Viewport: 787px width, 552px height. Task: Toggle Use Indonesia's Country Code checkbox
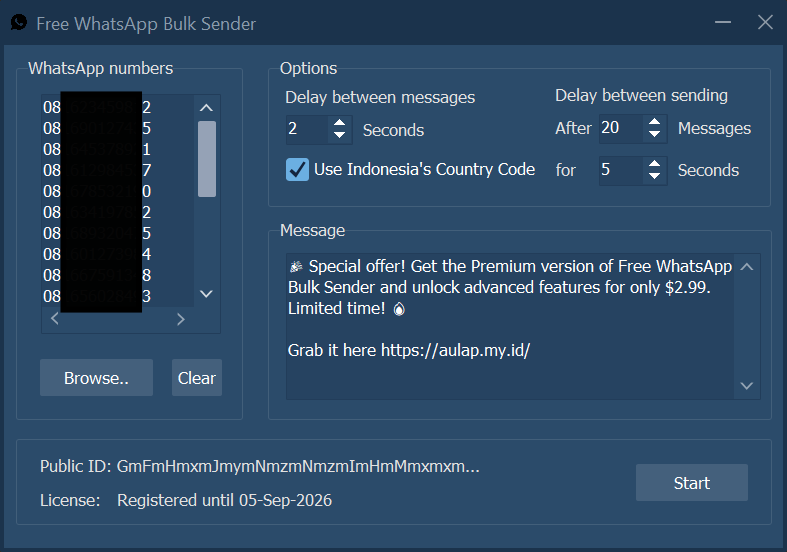297,169
